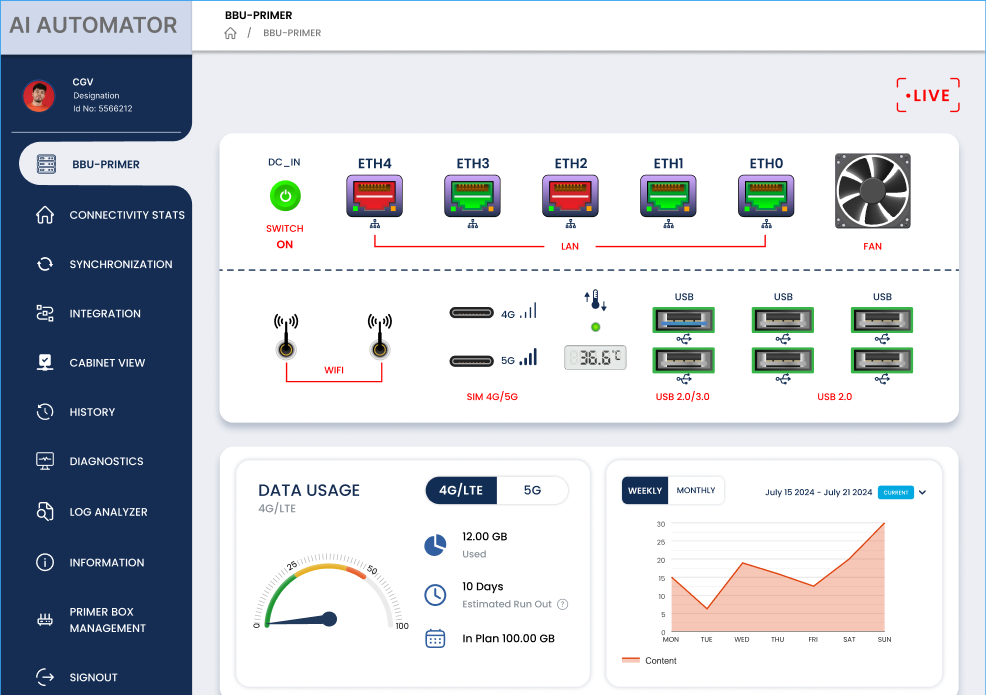
Task: Click the home icon in breadcrumb
Action: click(x=231, y=33)
